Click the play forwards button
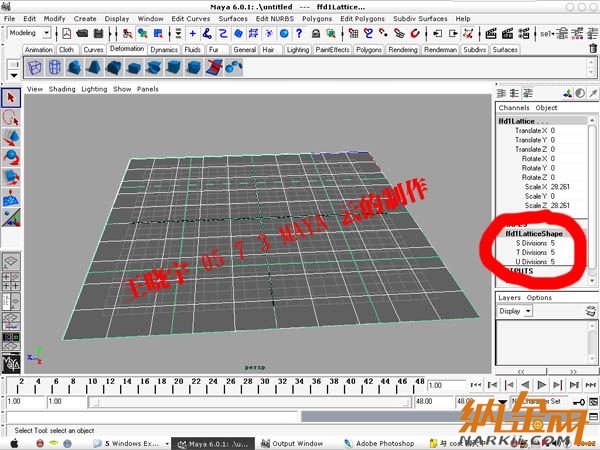The height and width of the screenshot is (450, 600). 541,385
